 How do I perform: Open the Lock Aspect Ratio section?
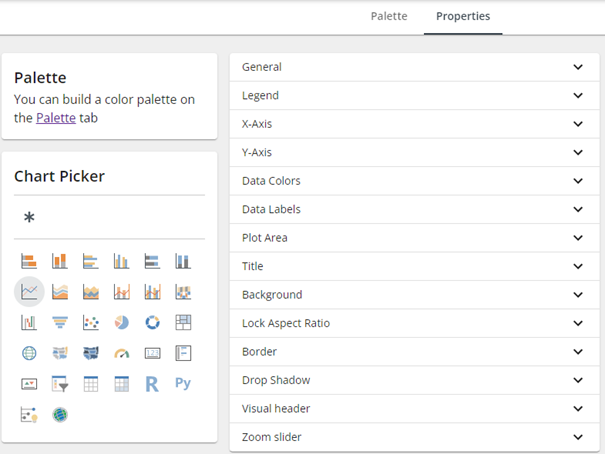414,323
